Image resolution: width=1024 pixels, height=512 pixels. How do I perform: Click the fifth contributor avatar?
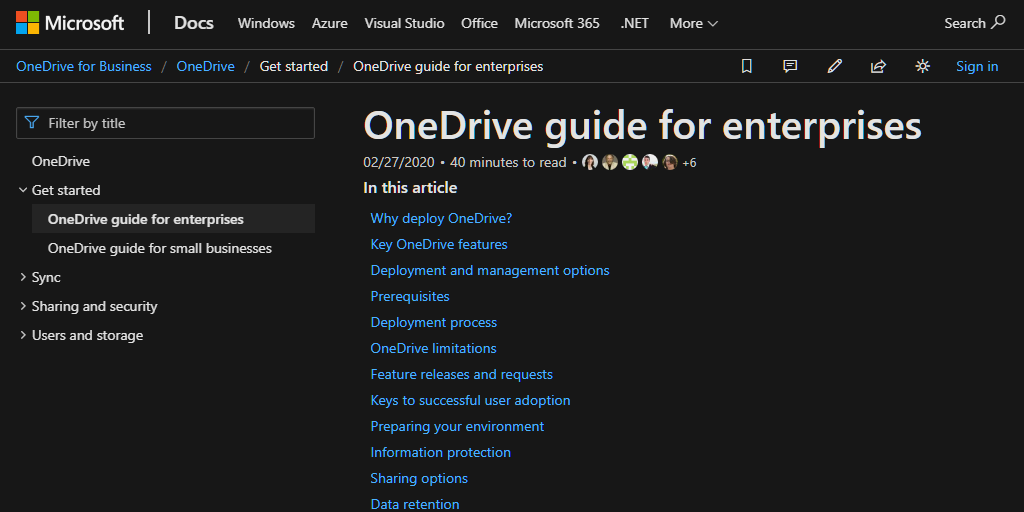670,162
